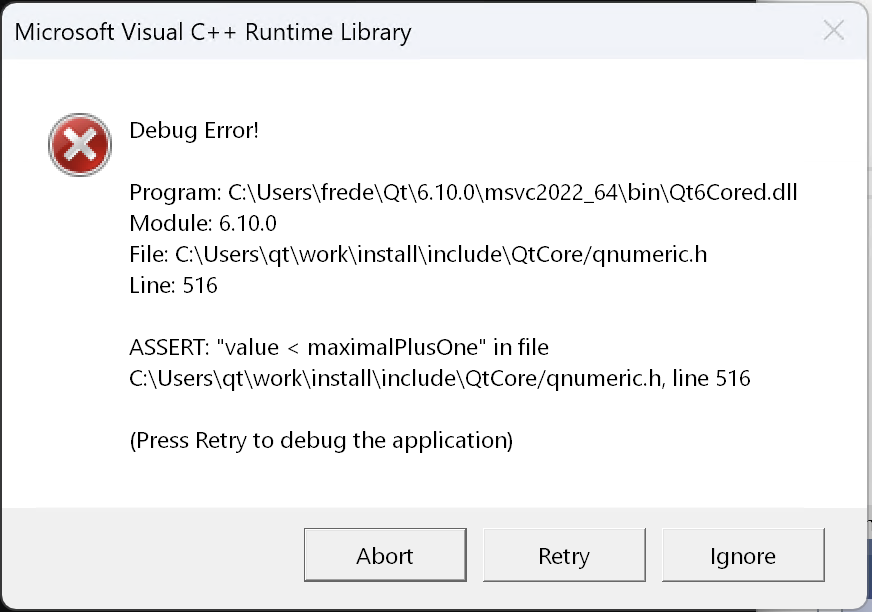Click qnumeric.h in the File path line
Screen dimensions: 872x612
click(650, 254)
